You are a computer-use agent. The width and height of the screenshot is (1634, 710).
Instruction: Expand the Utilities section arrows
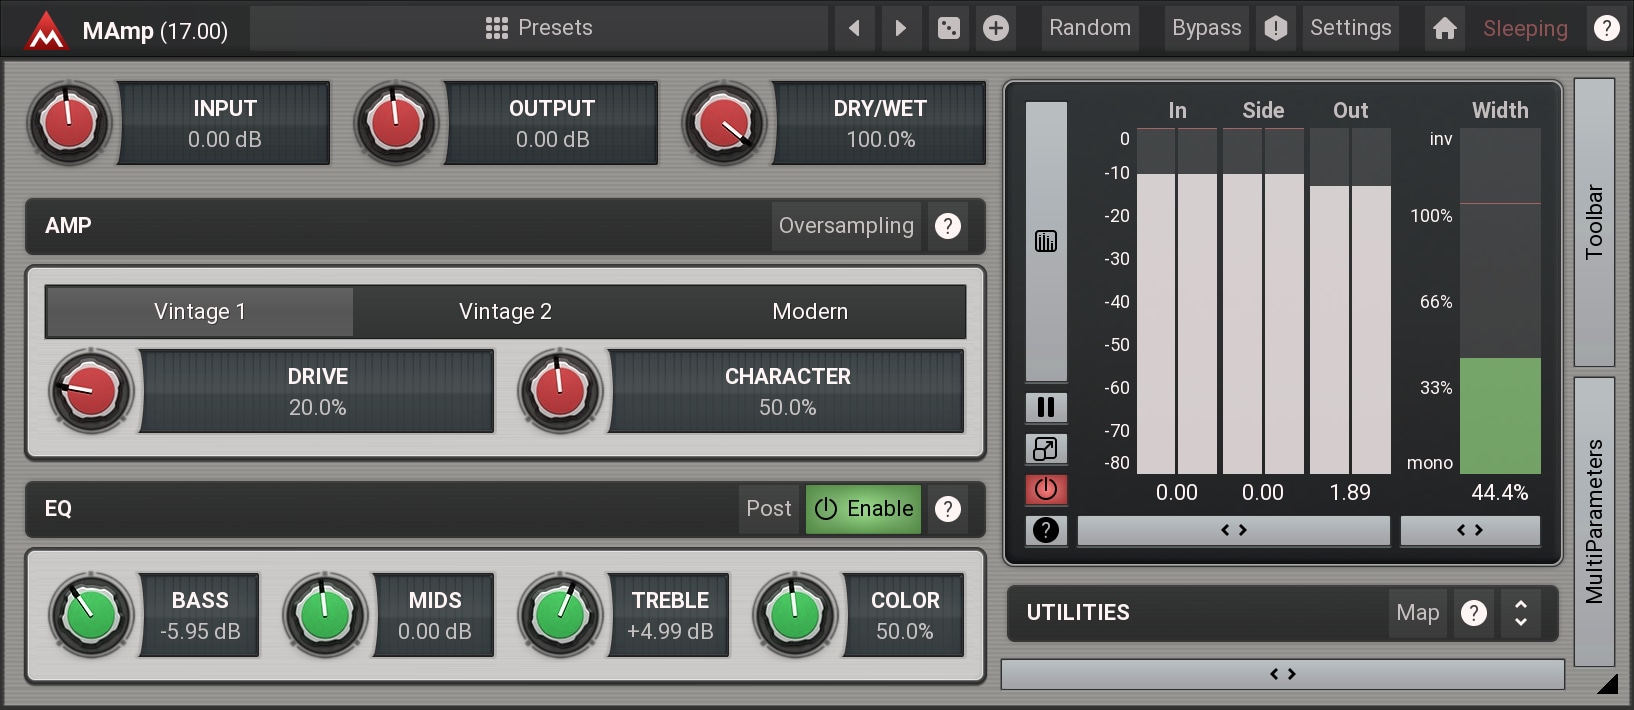(x=1520, y=613)
